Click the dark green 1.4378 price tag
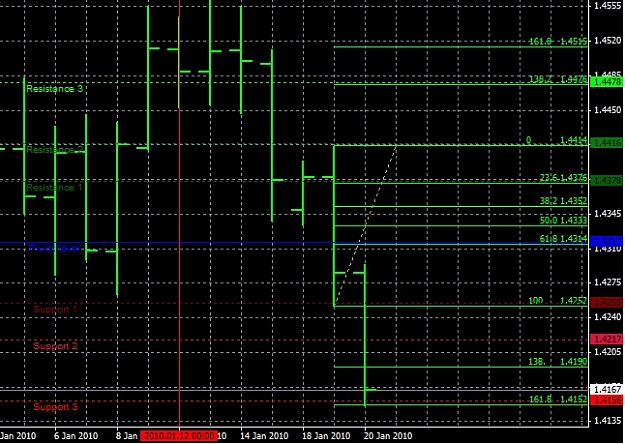This screenshot has height=444, width=625. [606, 181]
